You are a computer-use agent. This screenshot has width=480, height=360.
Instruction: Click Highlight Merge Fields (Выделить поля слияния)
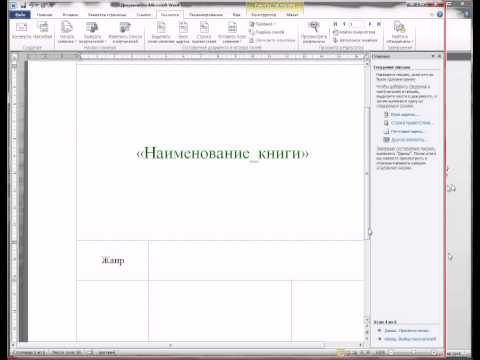click(161, 32)
